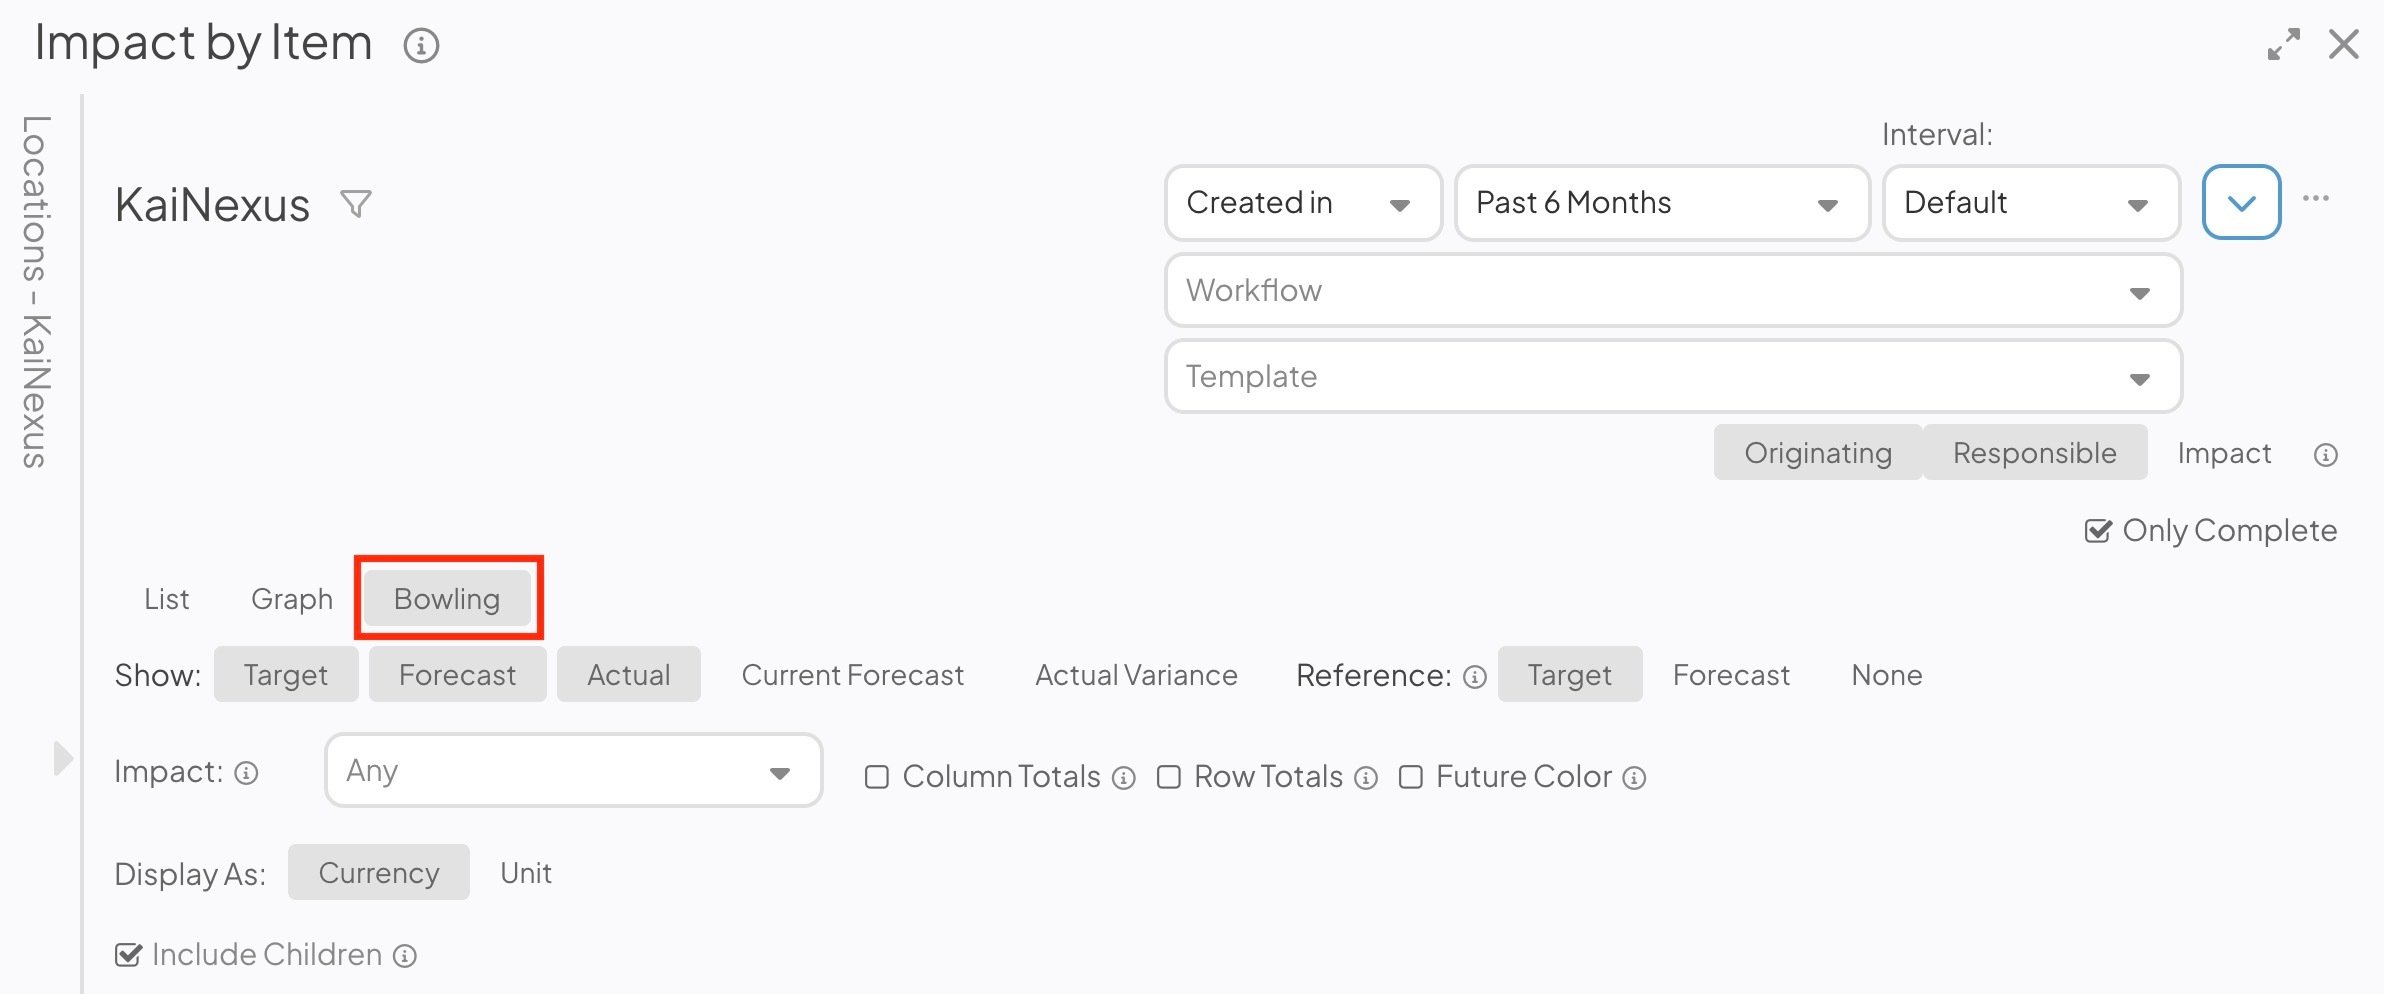Uncheck the Only Complete checkbox

tap(2098, 531)
